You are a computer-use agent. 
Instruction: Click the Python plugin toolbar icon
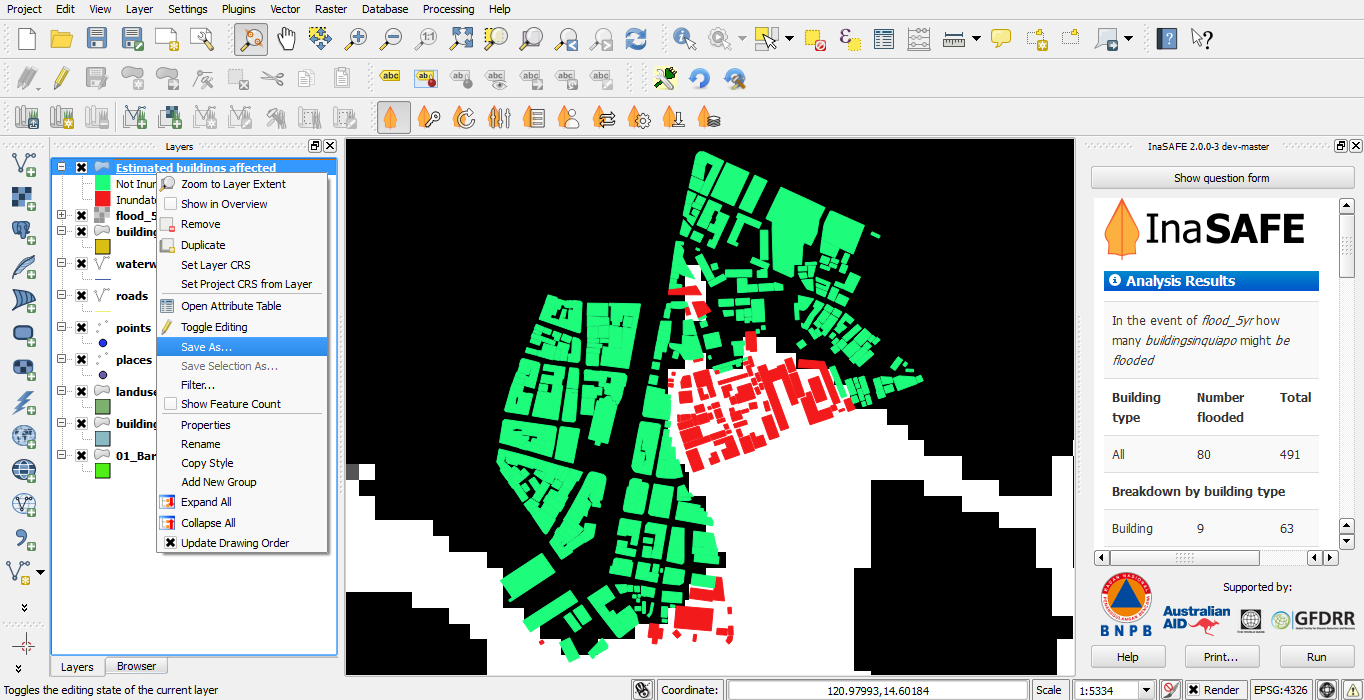click(665, 77)
